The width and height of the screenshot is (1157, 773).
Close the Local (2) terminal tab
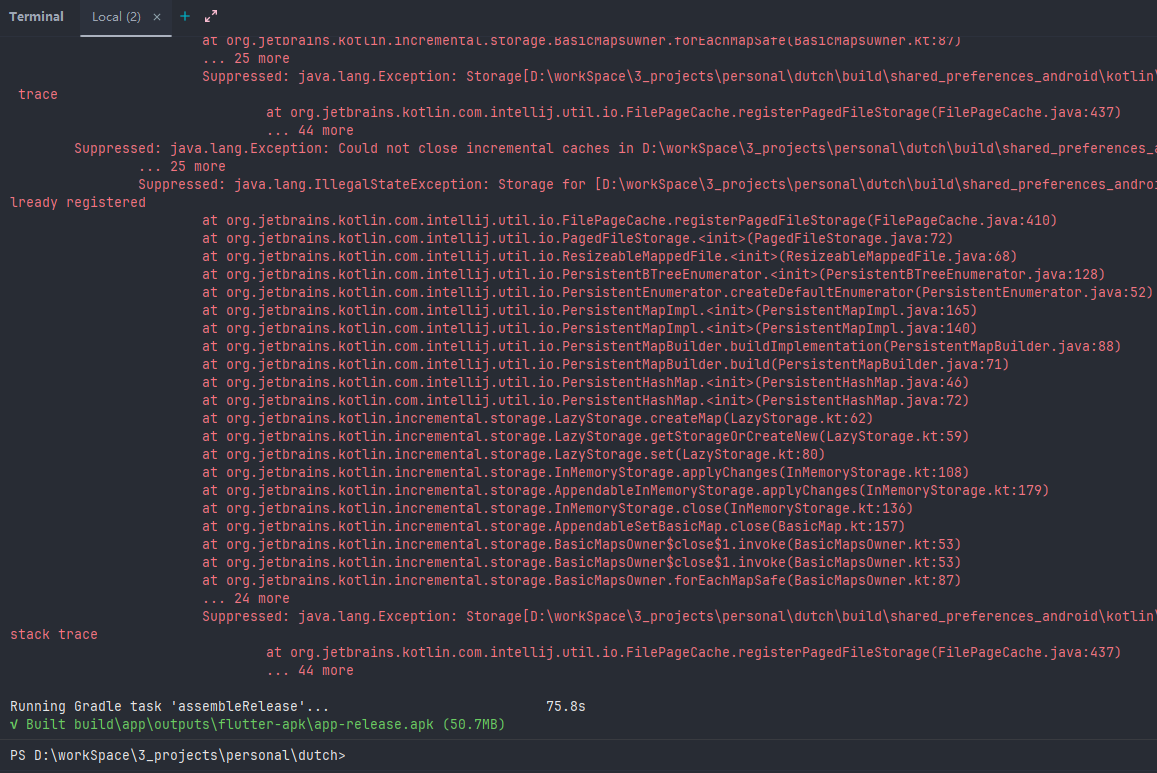[x=157, y=17]
